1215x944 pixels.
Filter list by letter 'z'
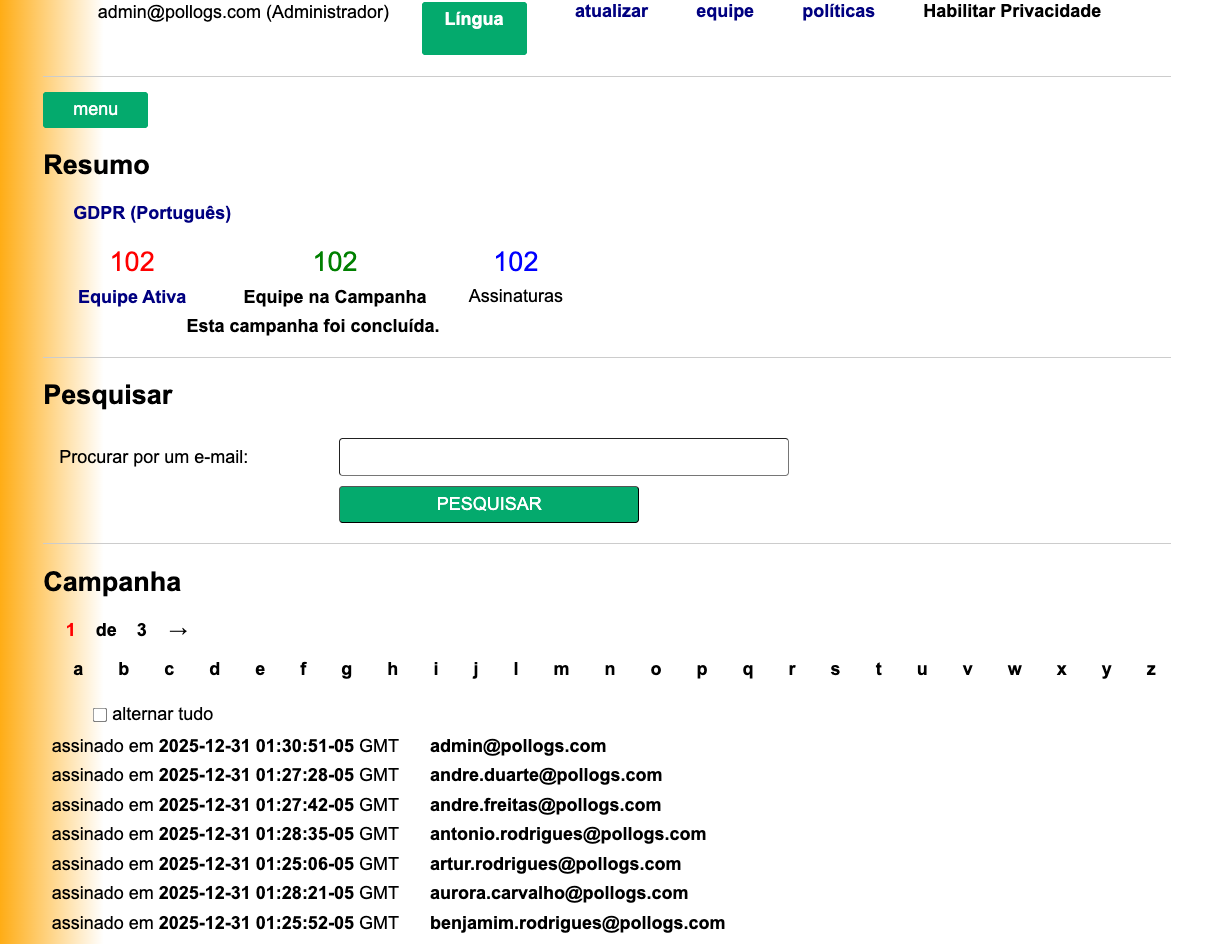(x=1151, y=670)
